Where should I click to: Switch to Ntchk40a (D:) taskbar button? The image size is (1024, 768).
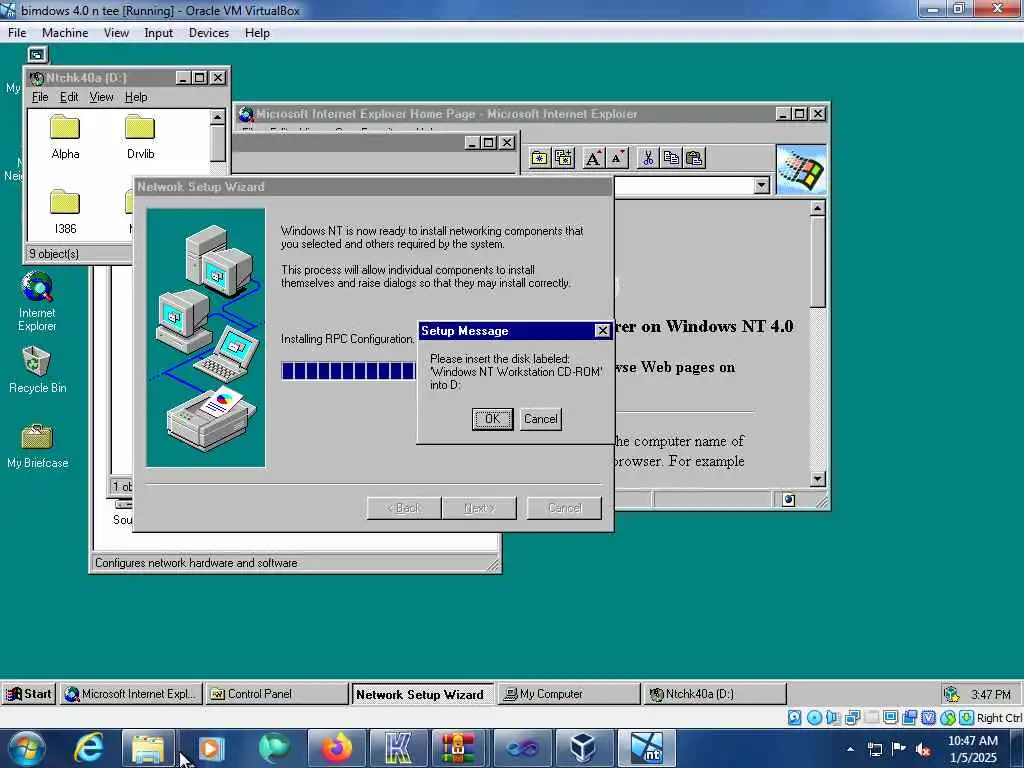click(715, 694)
